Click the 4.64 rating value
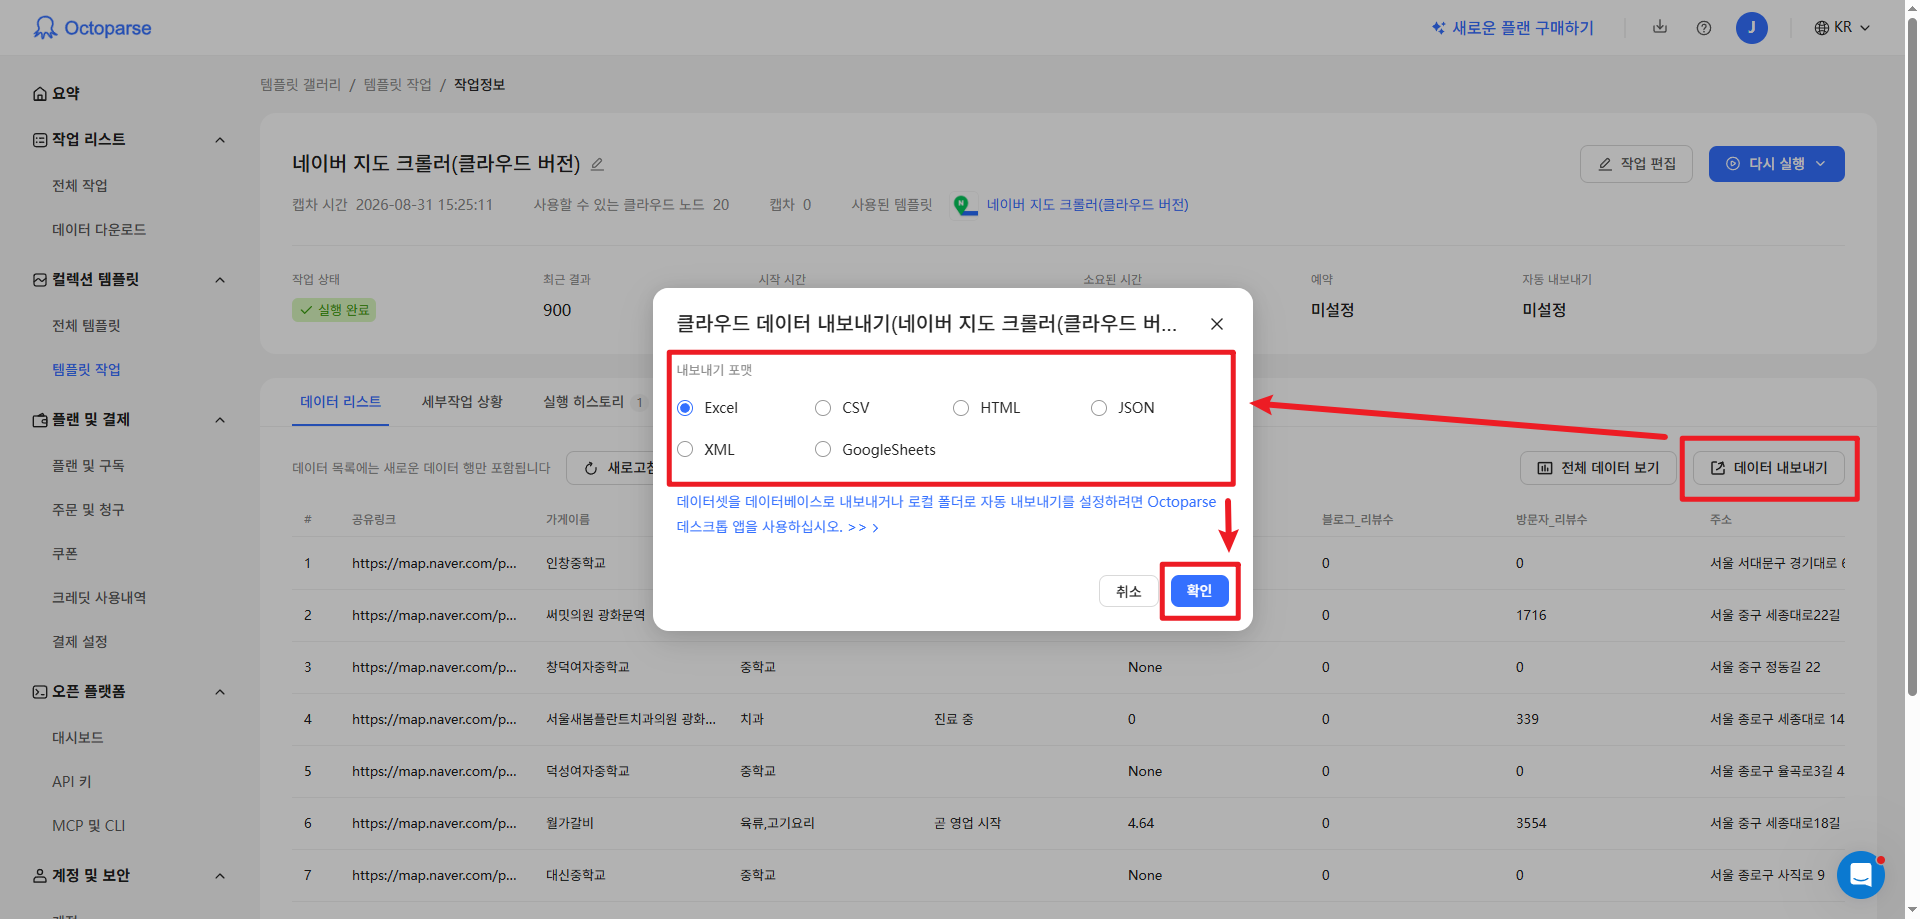 tap(1141, 824)
